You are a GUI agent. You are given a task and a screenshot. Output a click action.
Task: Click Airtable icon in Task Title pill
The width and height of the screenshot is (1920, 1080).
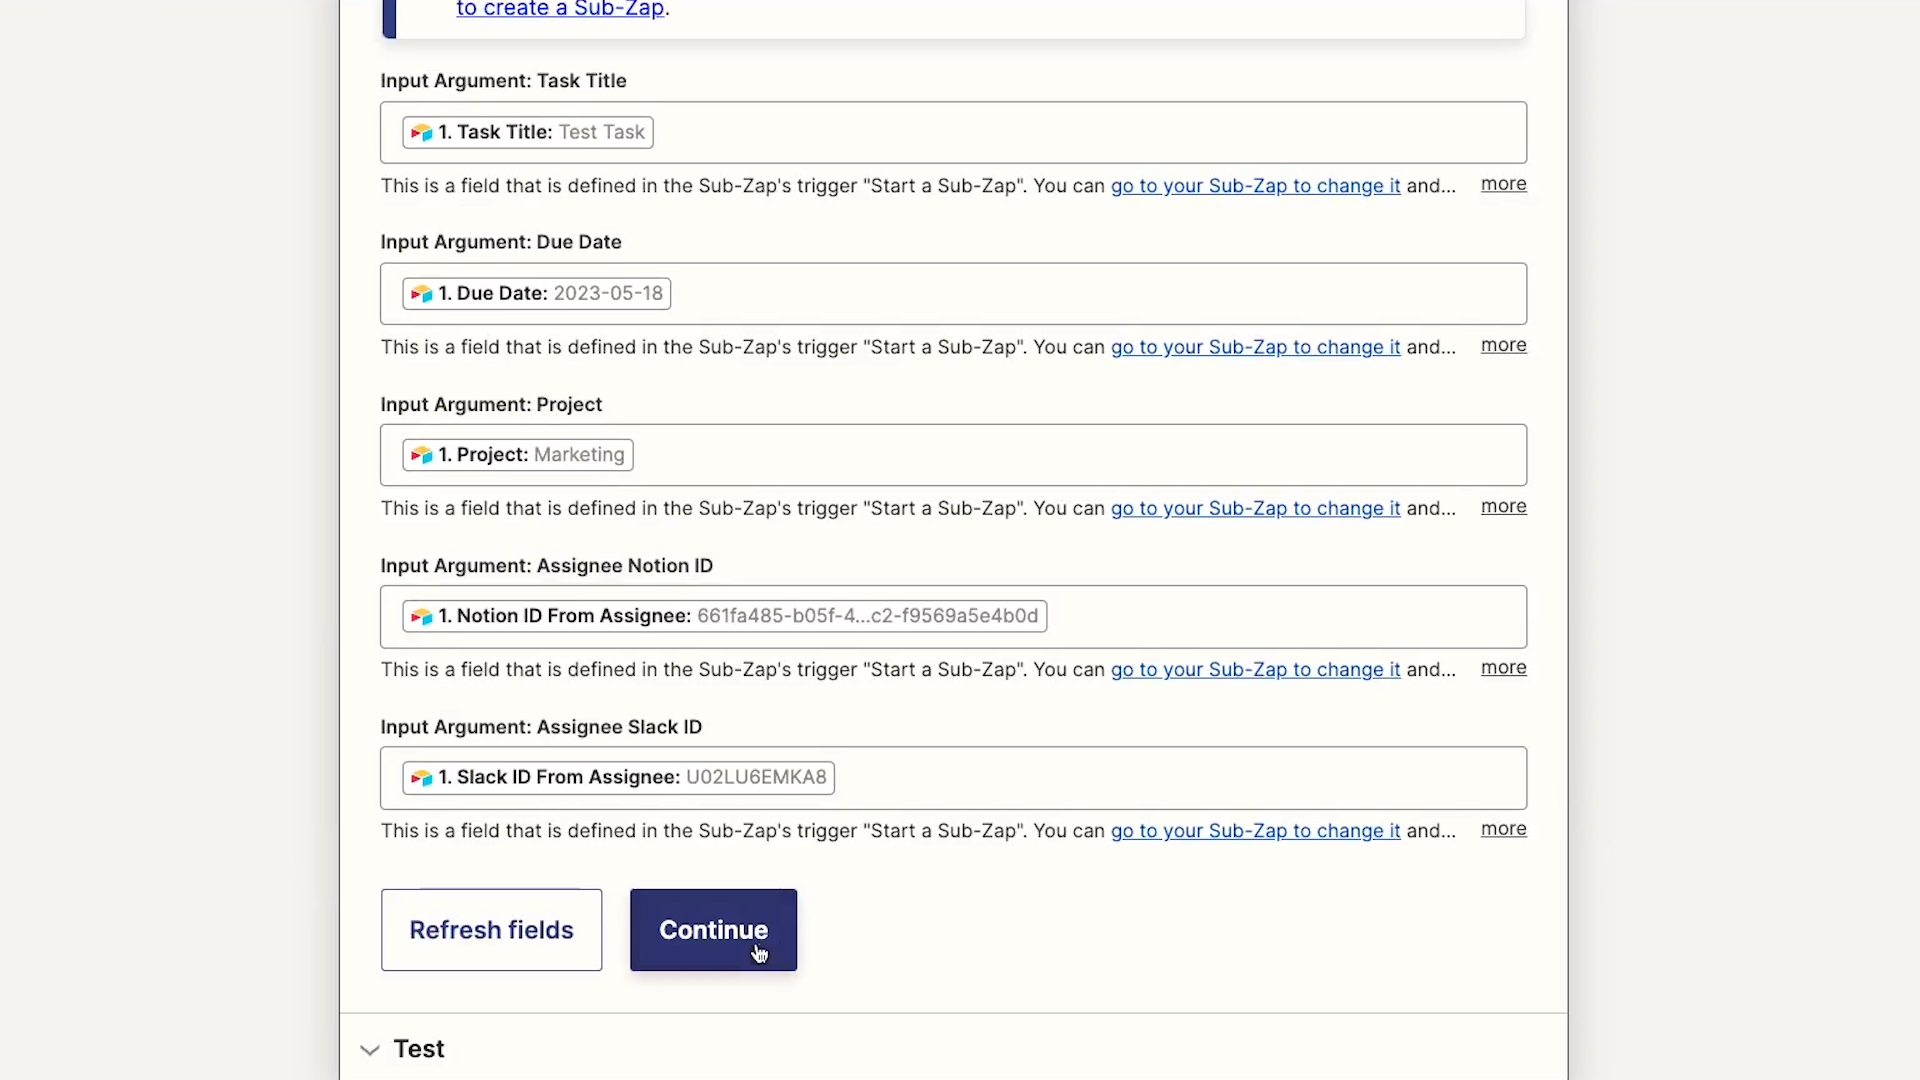(421, 132)
